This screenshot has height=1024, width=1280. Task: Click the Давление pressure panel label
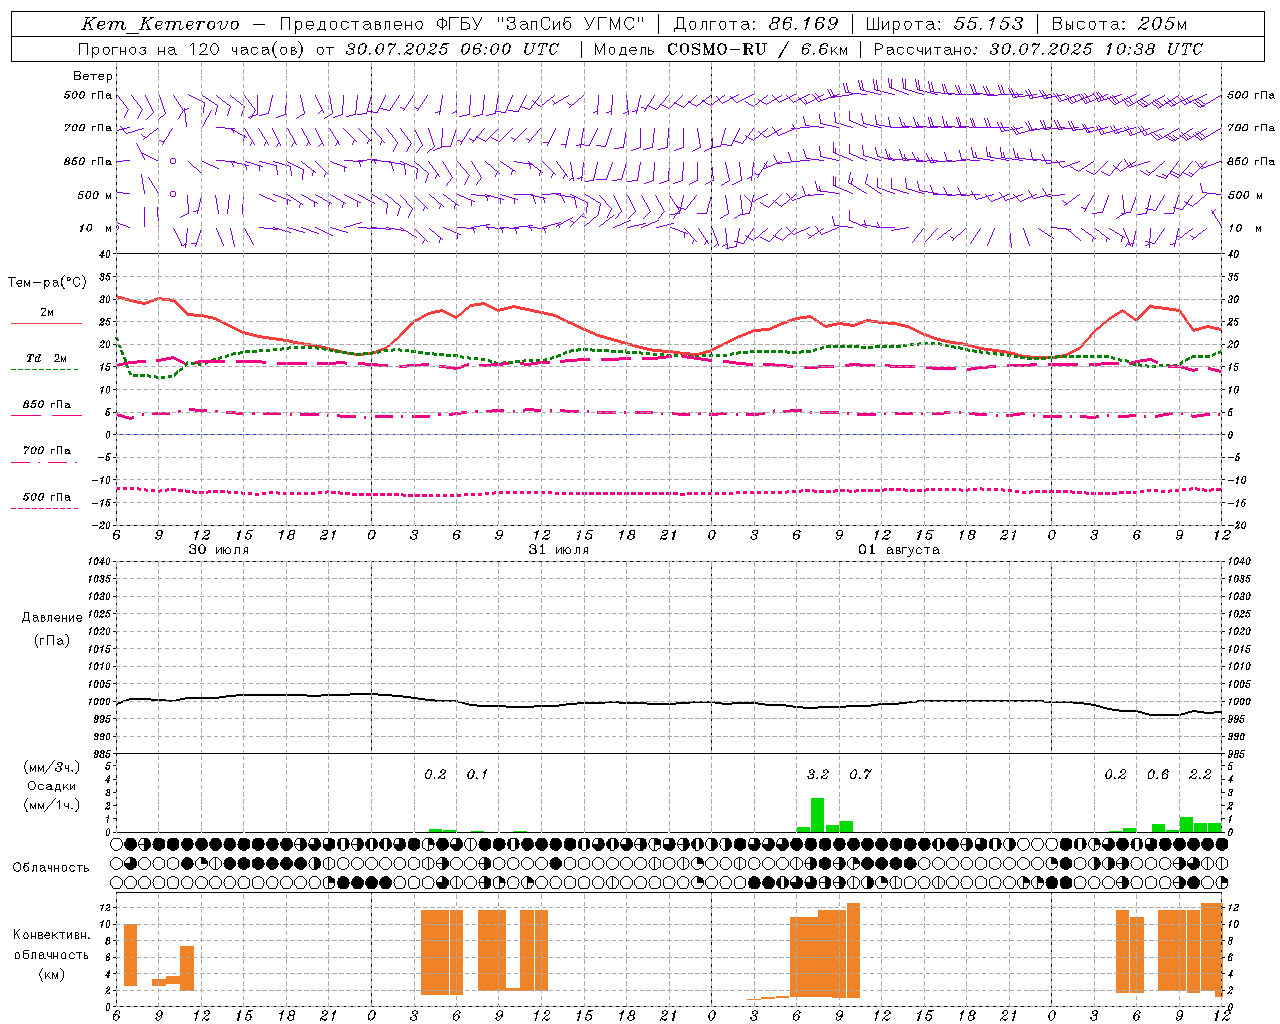click(52, 618)
